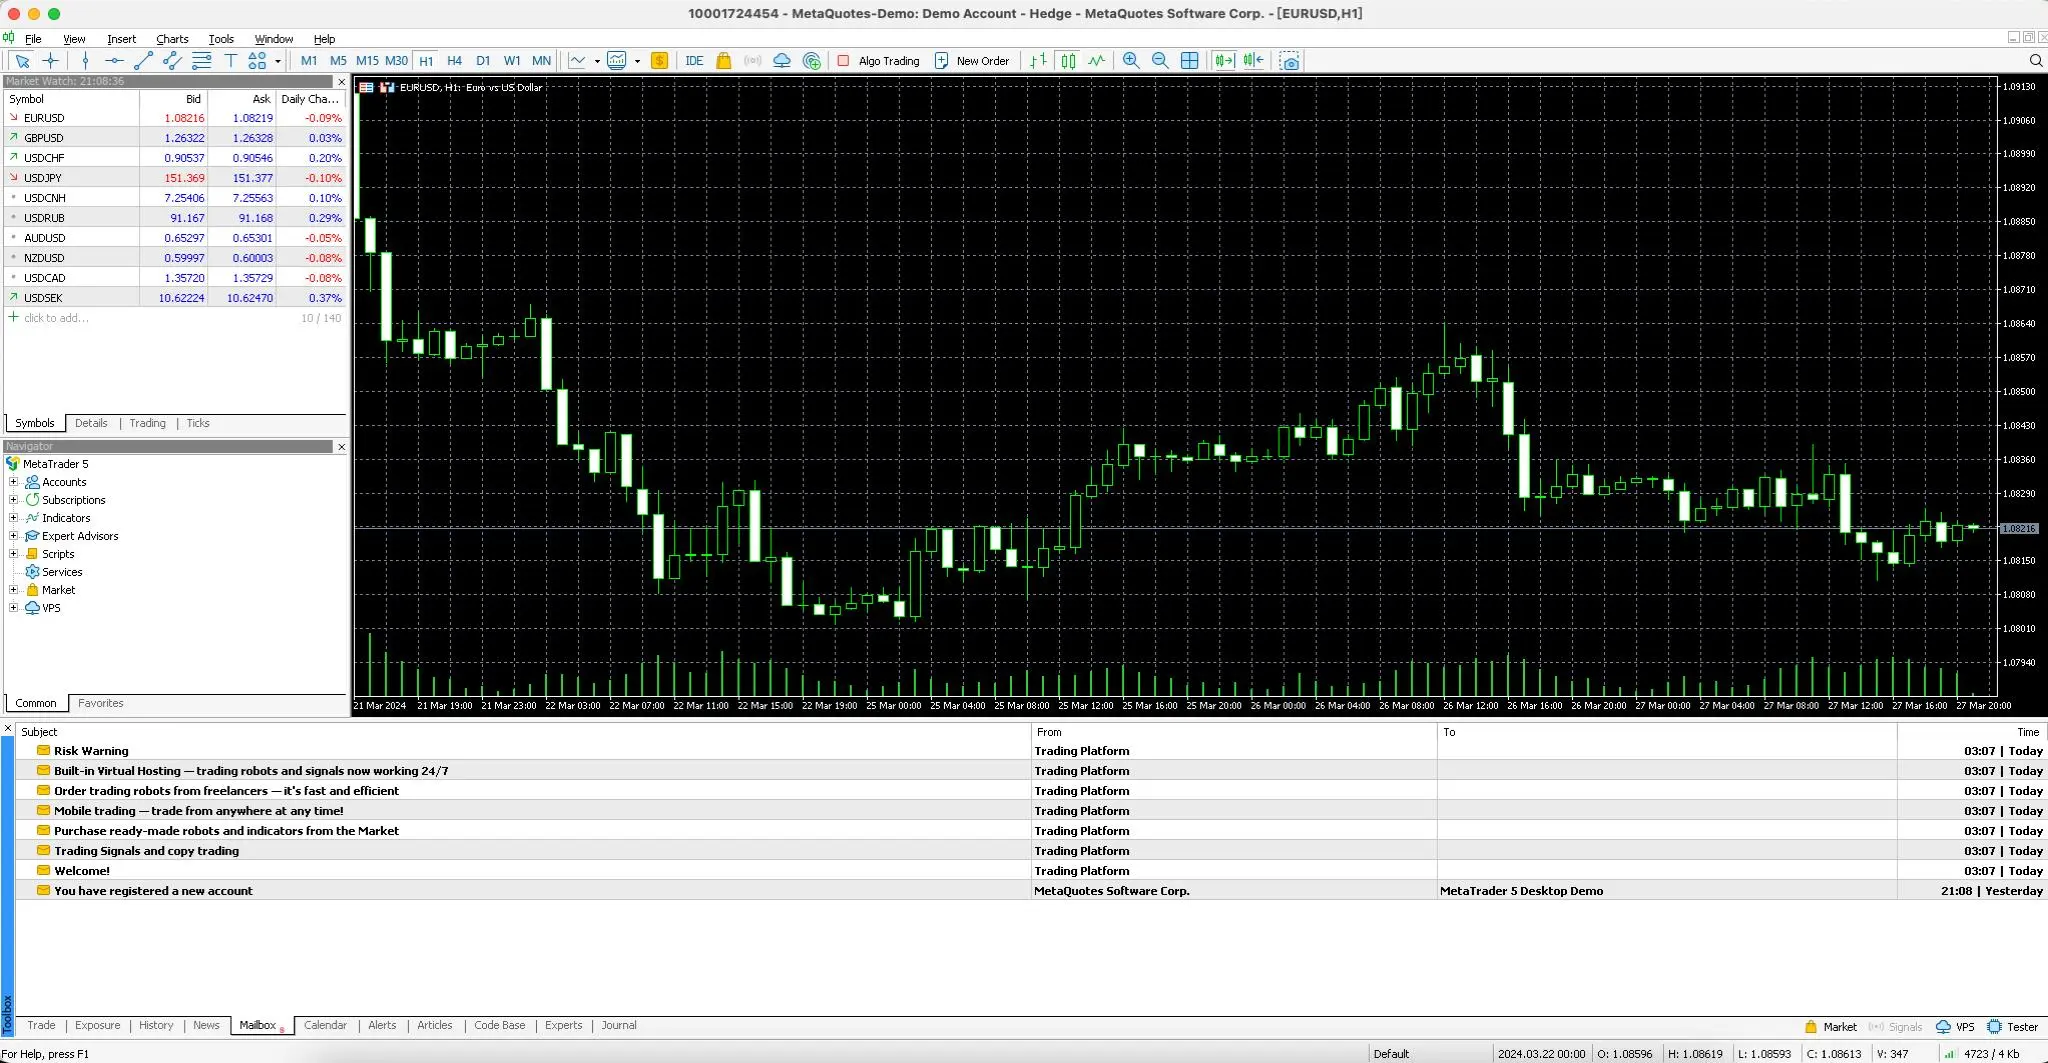Switch timeframe to H4
The image size is (2048, 1063).
pos(454,61)
